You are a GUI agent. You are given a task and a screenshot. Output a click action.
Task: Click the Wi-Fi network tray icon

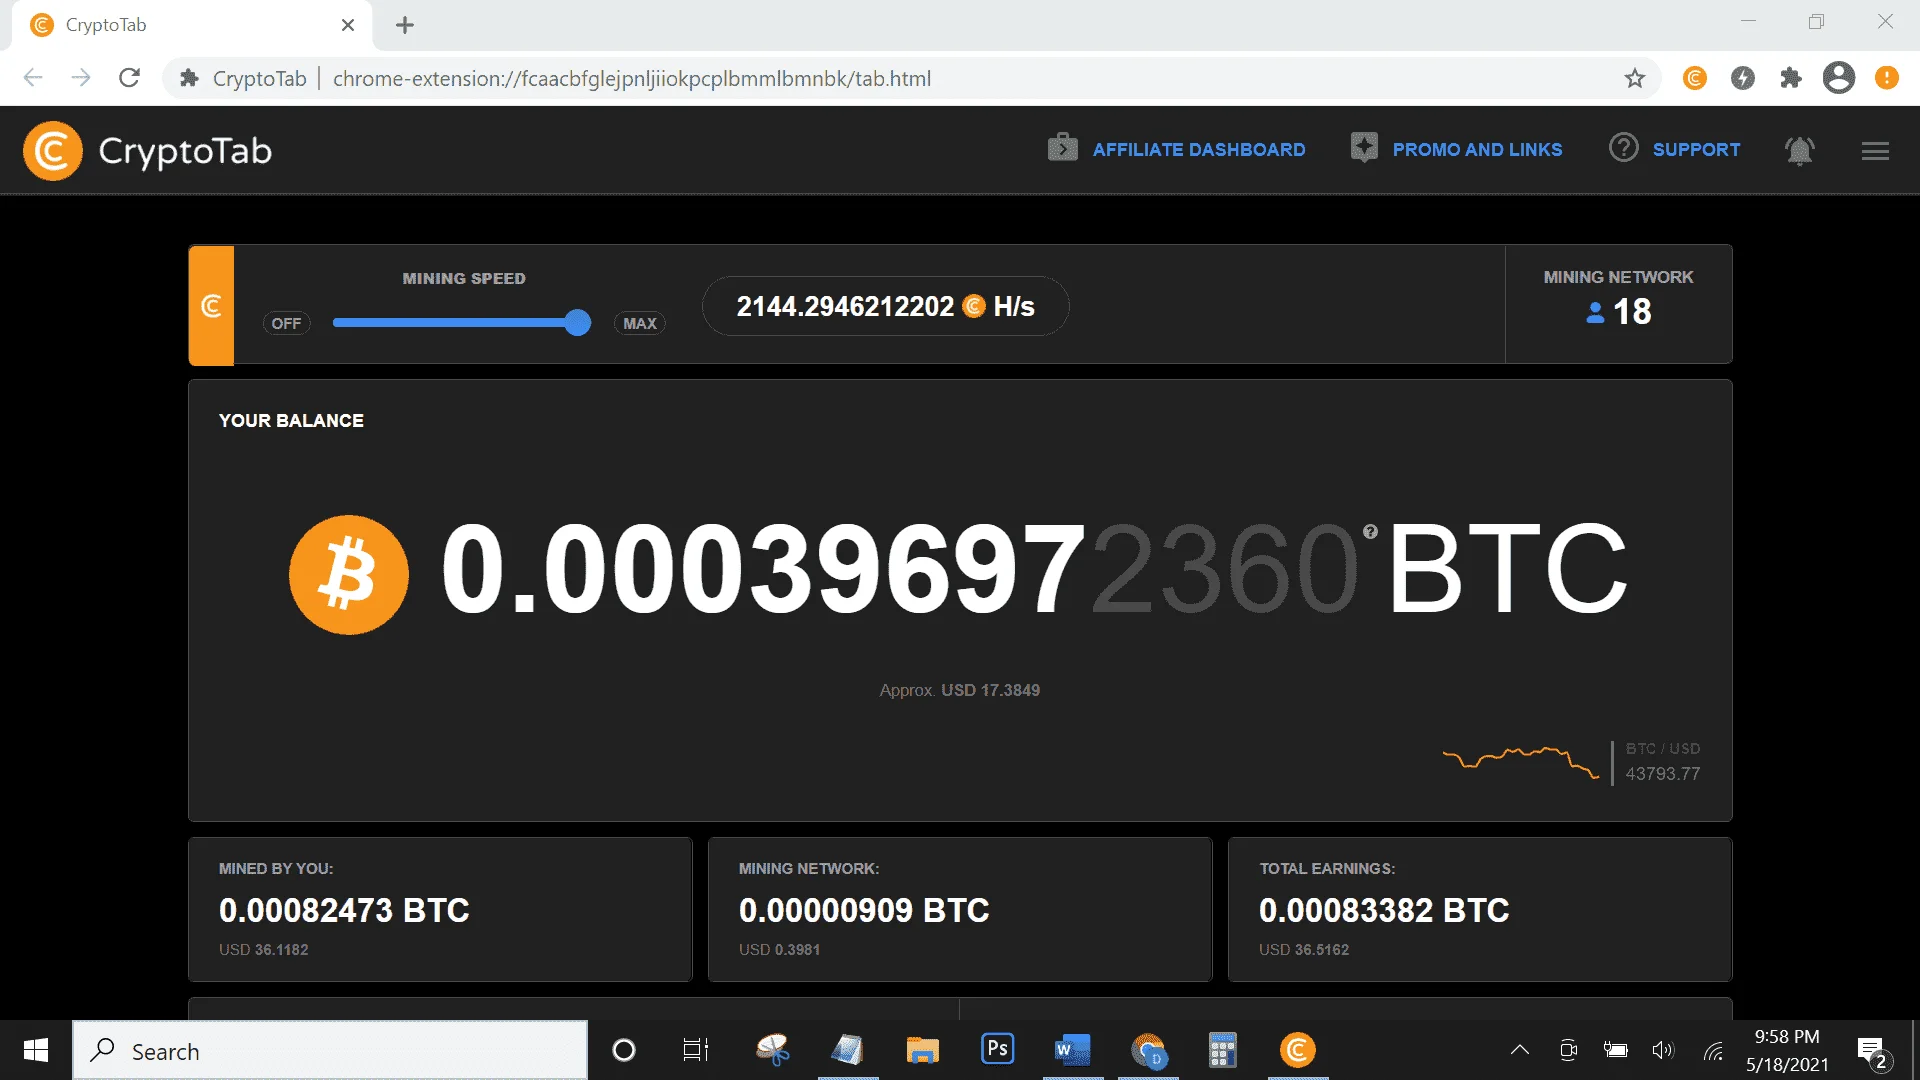1713,1050
